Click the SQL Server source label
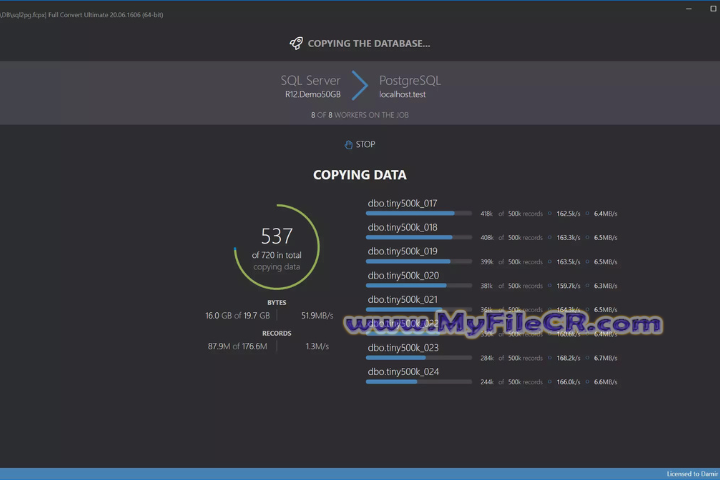This screenshot has width=720, height=480. [x=310, y=80]
